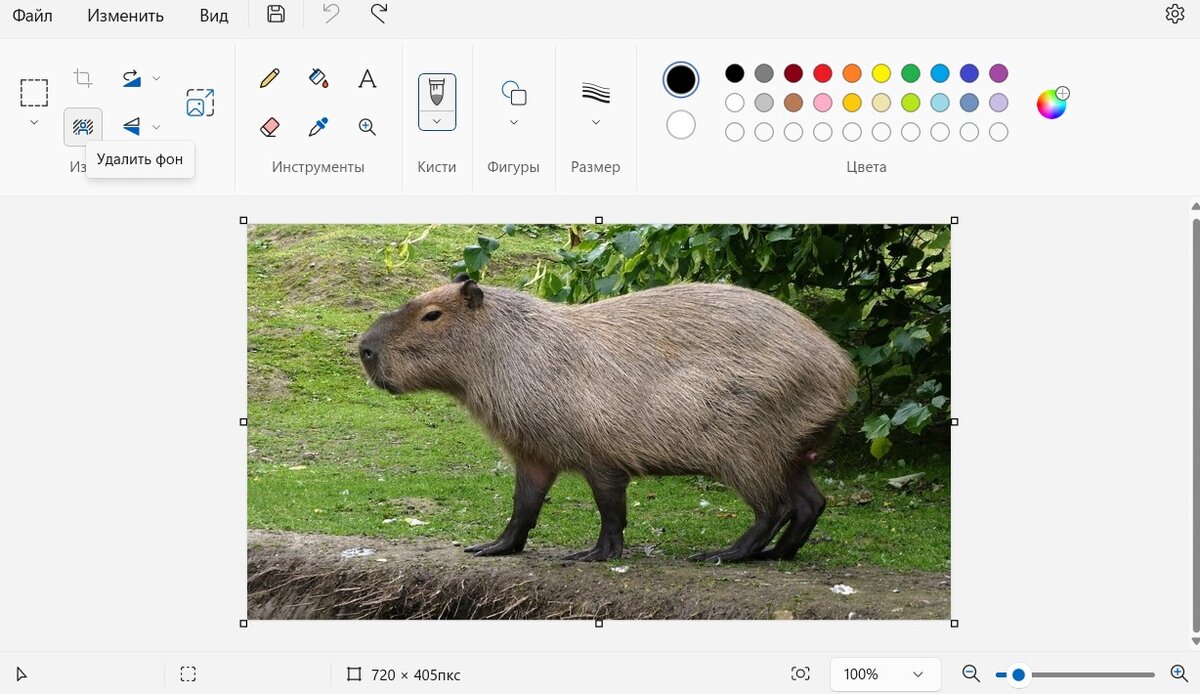The image size is (1200, 694).
Task: Select the Color picker eyedropper tool
Action: tap(318, 127)
